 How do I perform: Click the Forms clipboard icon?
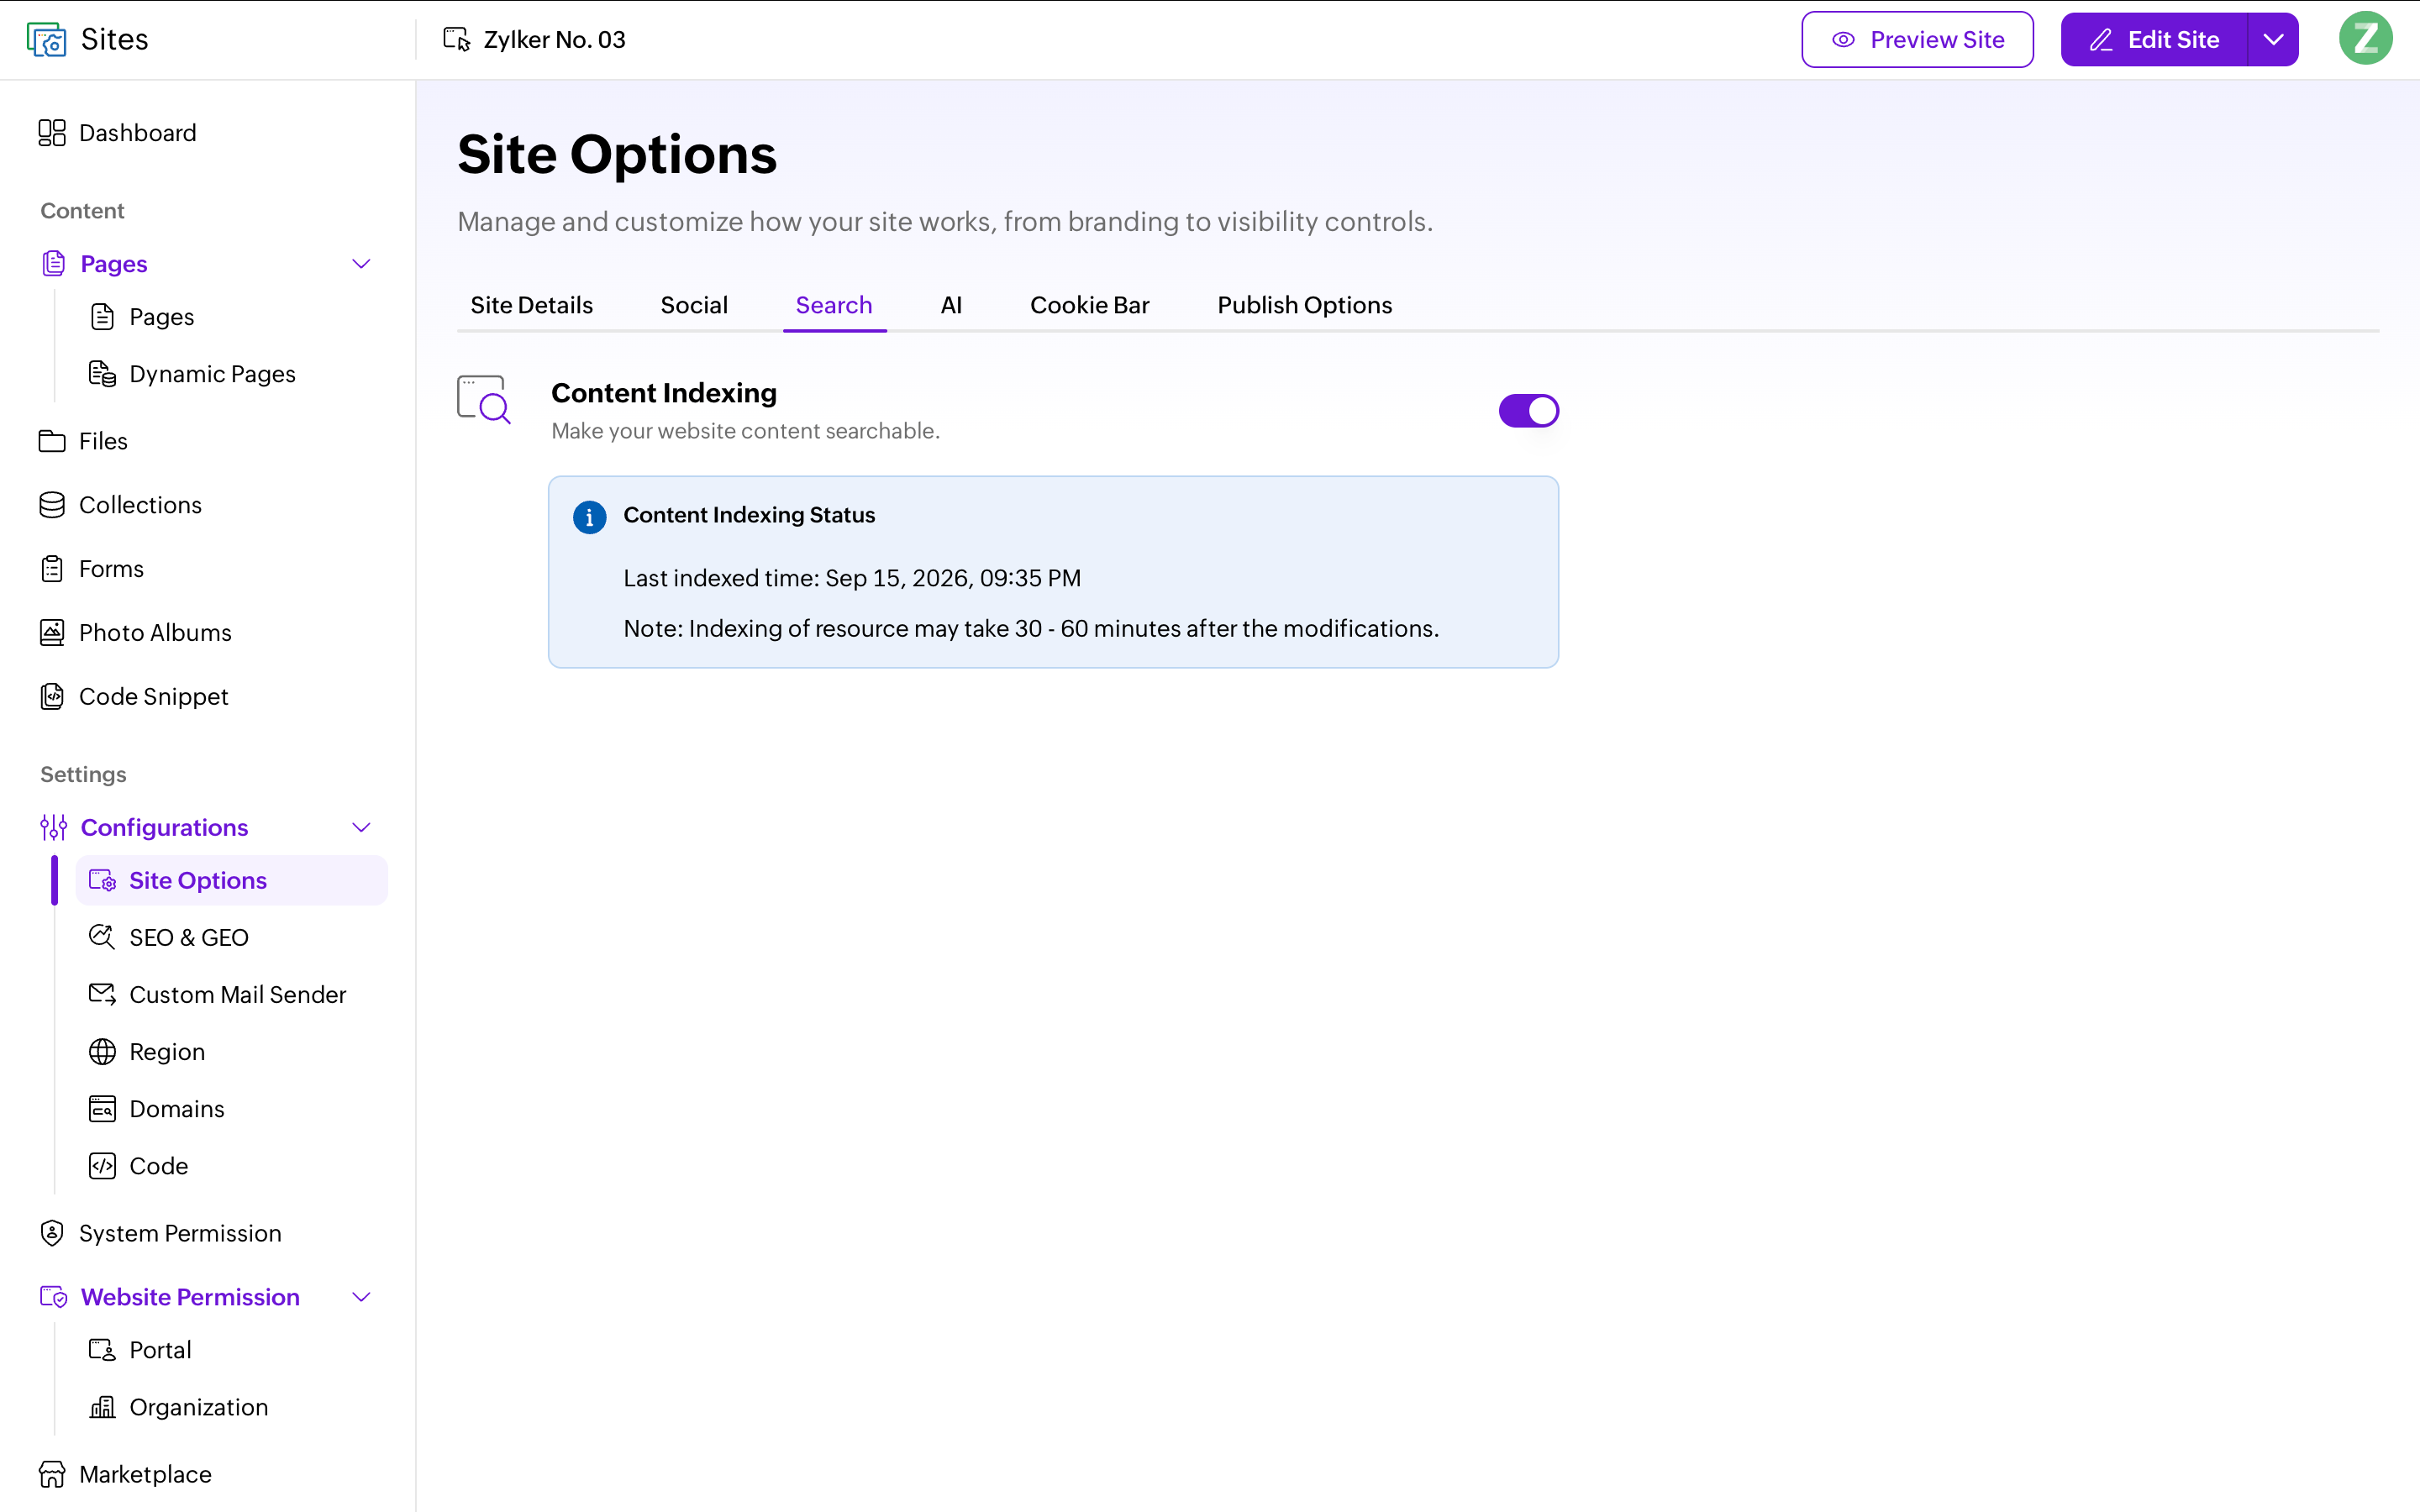pyautogui.click(x=52, y=569)
